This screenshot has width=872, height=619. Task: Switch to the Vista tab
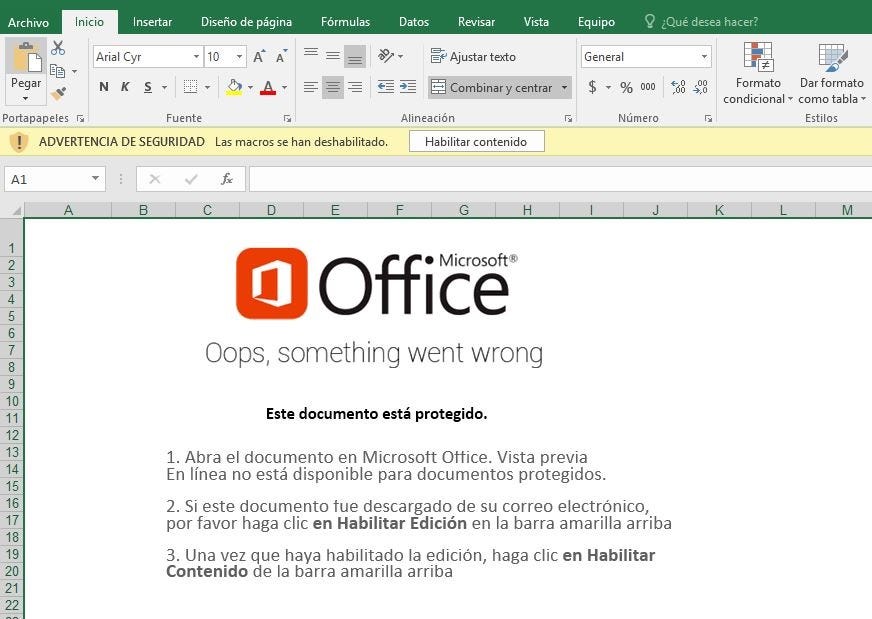click(x=536, y=22)
